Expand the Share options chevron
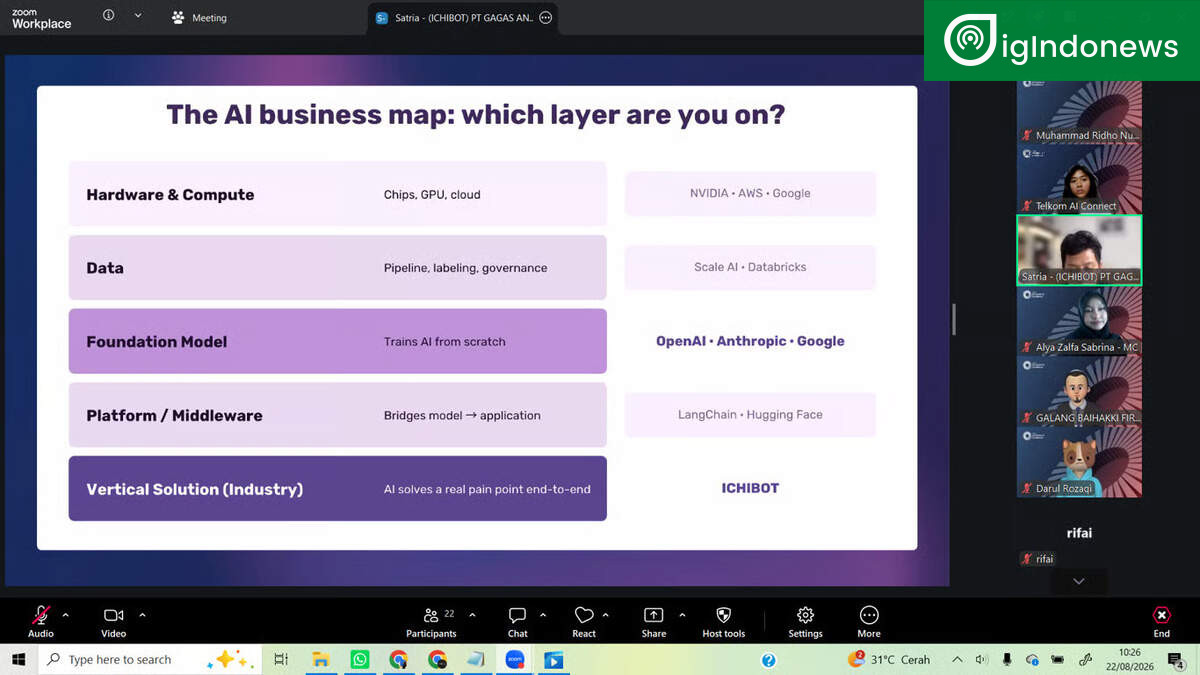This screenshot has height=675, width=1200. pyautogui.click(x=682, y=615)
